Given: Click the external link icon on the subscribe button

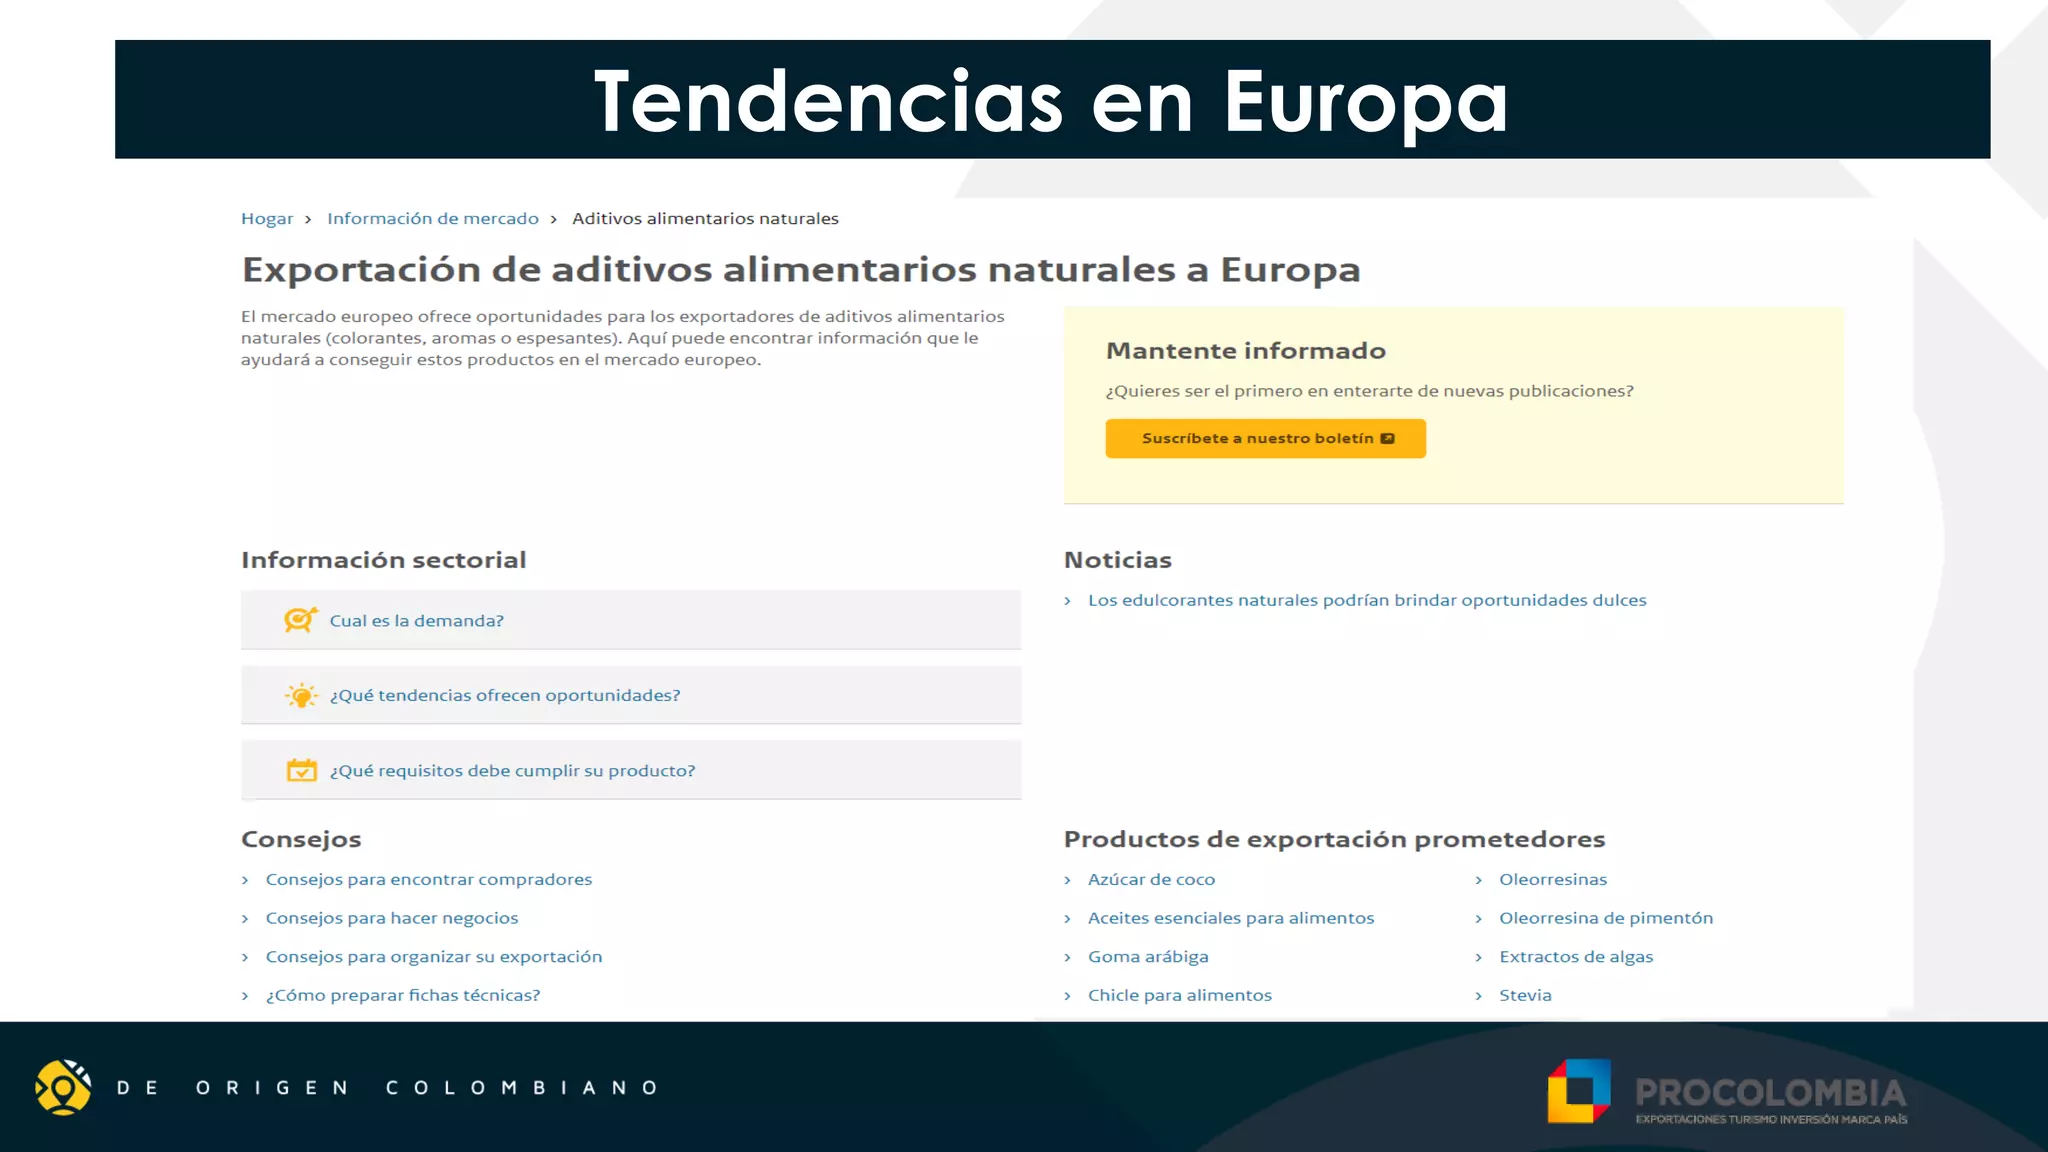Looking at the screenshot, I should (x=1387, y=438).
